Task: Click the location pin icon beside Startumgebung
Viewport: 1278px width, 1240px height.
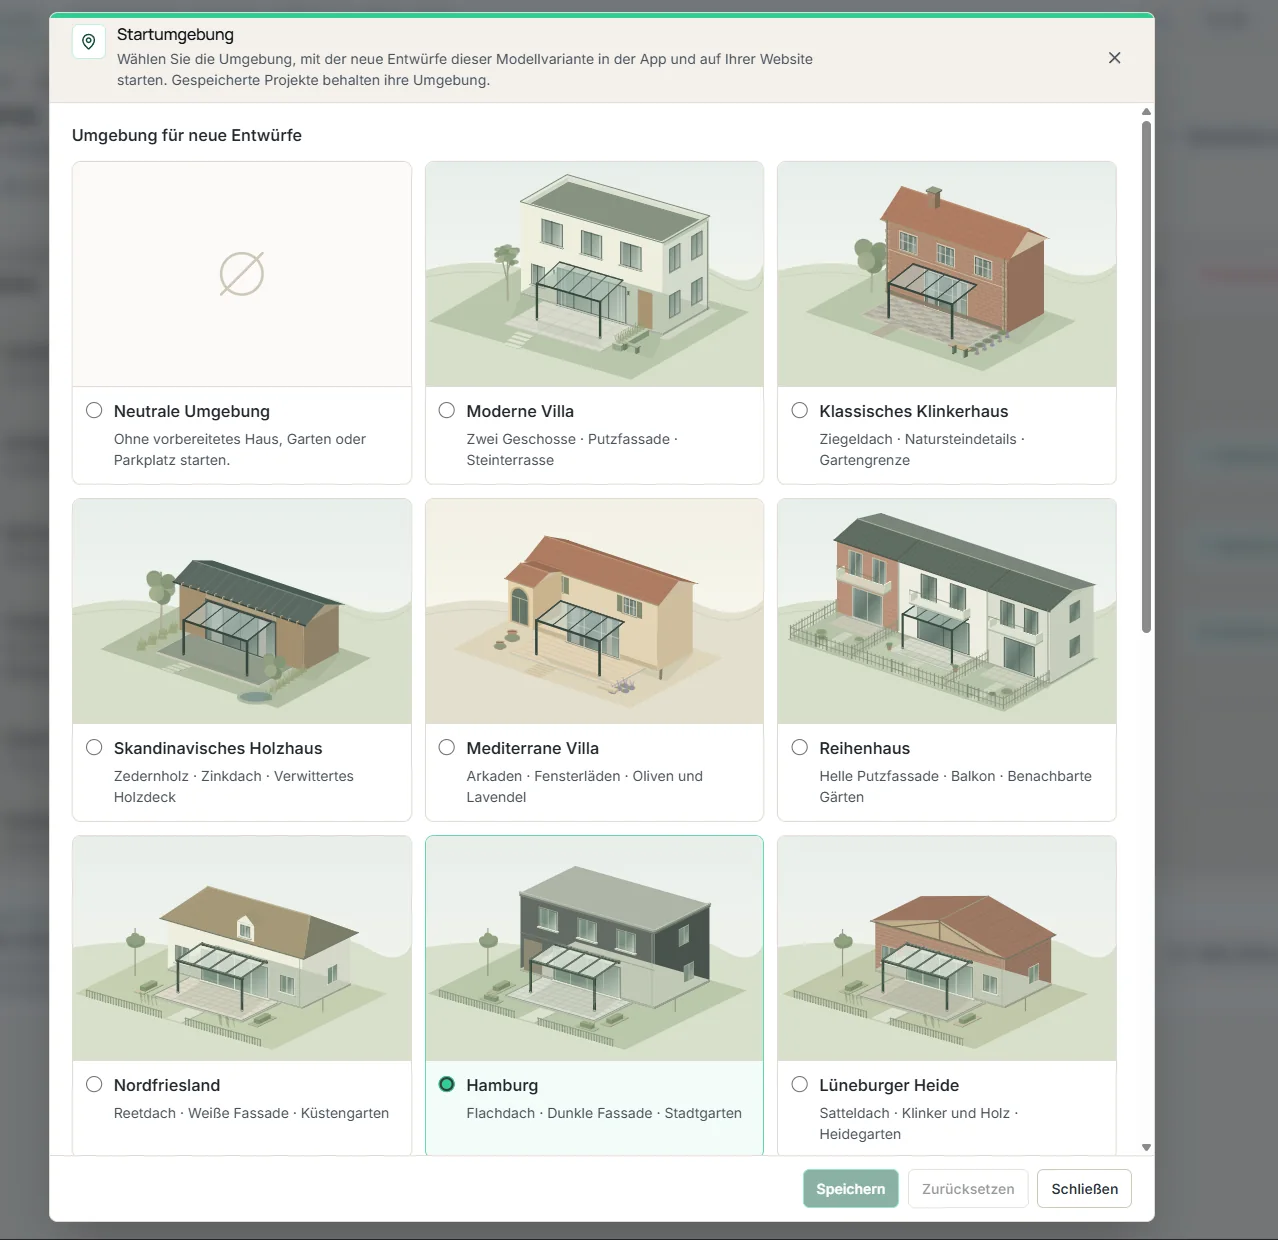Action: (89, 41)
